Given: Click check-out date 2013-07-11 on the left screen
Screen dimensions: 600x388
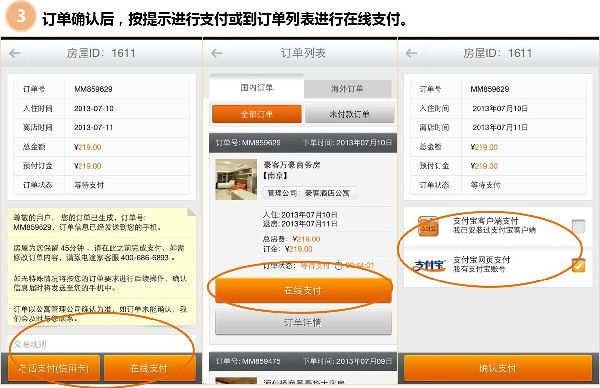Looking at the screenshot, I should (x=94, y=127).
